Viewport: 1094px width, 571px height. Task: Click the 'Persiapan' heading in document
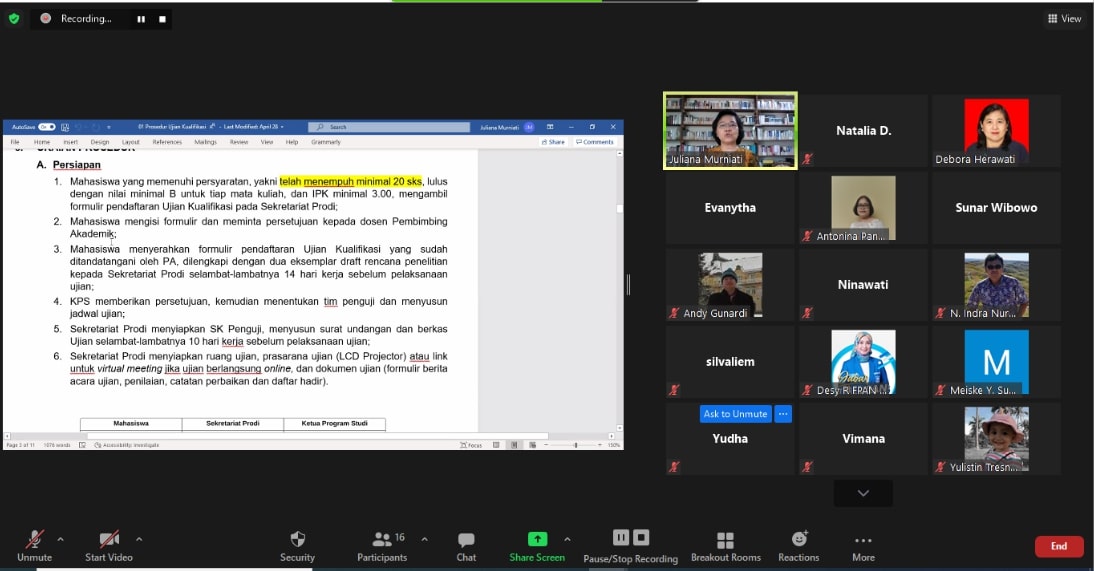[x=77, y=165]
